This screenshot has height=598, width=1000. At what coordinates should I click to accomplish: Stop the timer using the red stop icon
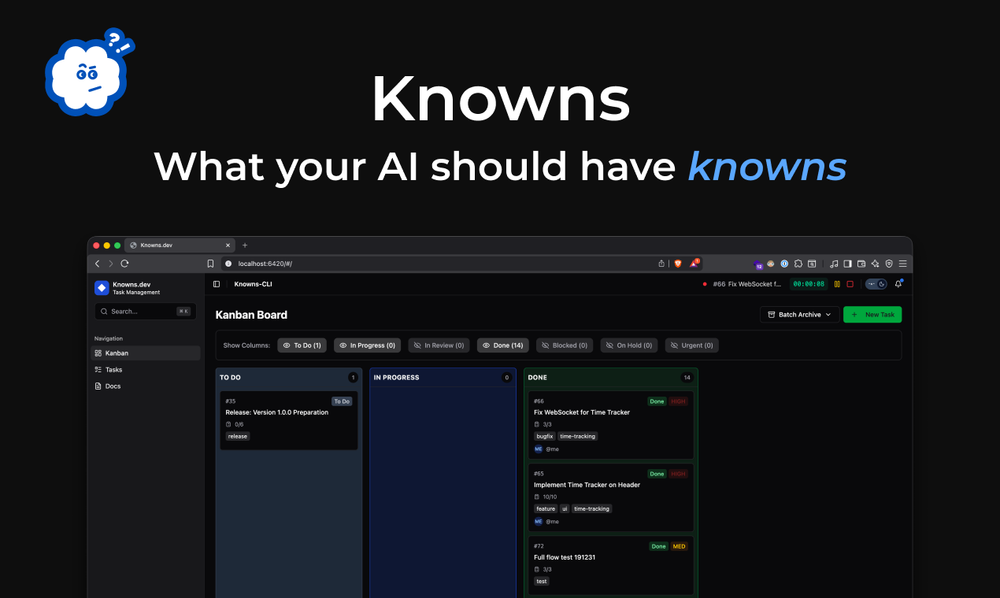click(x=851, y=284)
